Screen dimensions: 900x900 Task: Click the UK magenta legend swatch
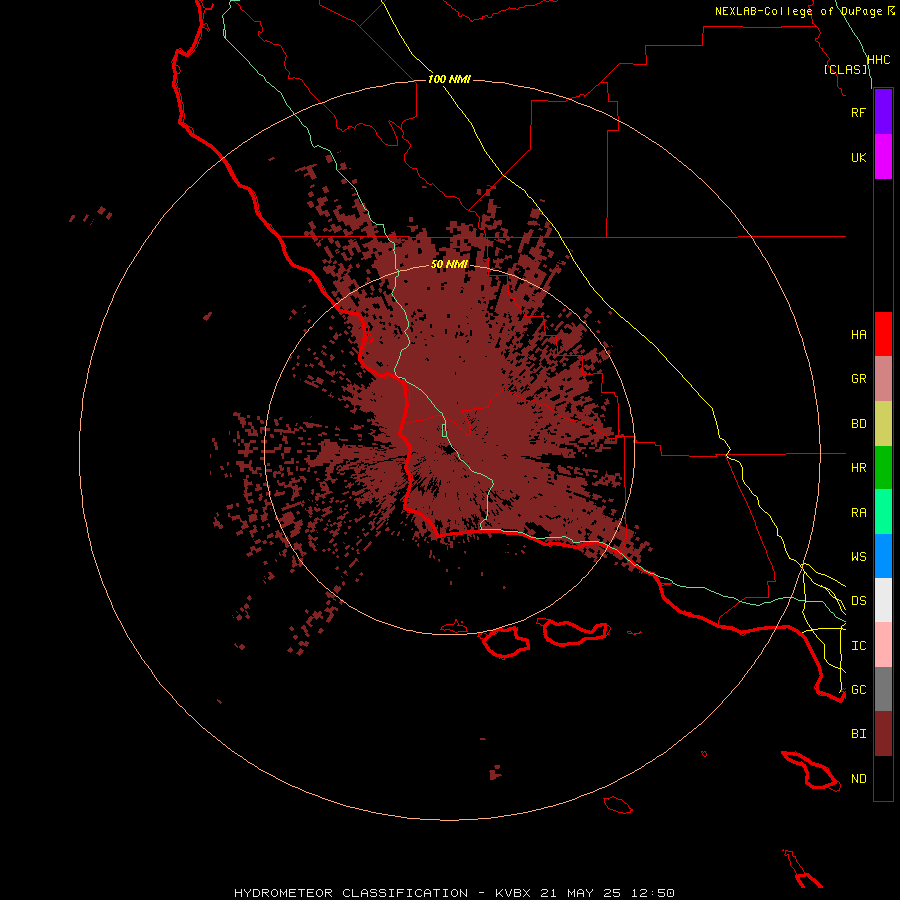coord(883,157)
